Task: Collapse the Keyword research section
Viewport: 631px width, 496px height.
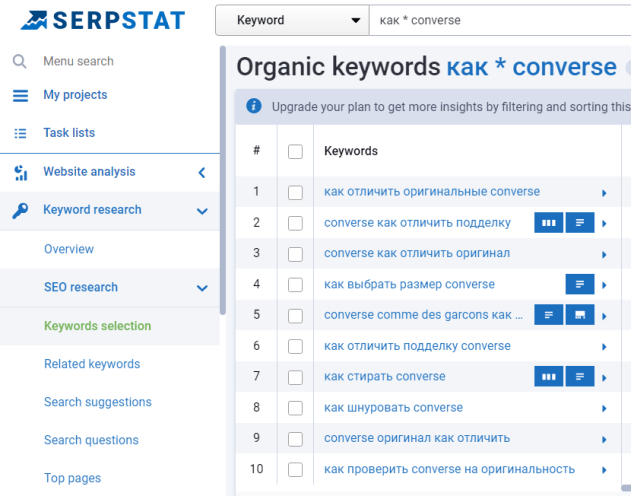Action: (x=202, y=210)
